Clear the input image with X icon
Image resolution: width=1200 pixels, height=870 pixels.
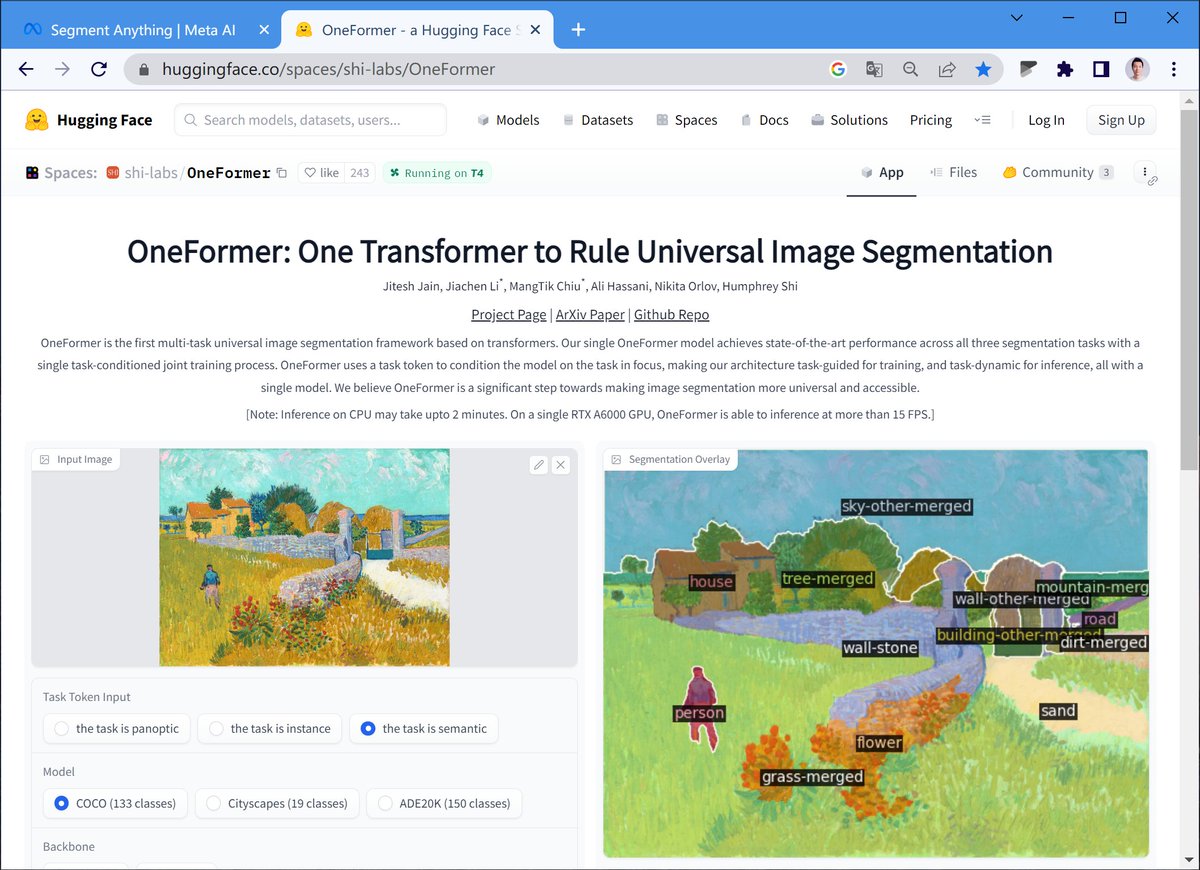tap(560, 465)
